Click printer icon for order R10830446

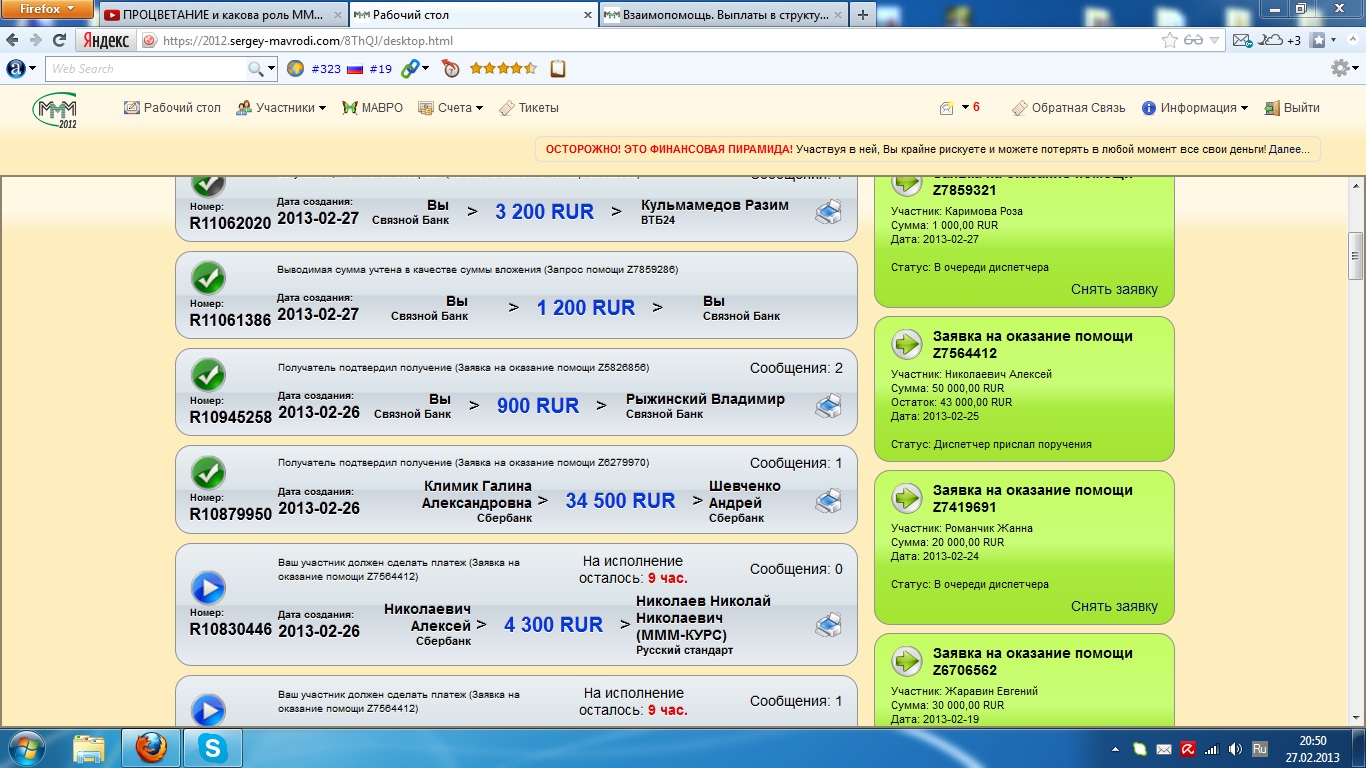828,625
